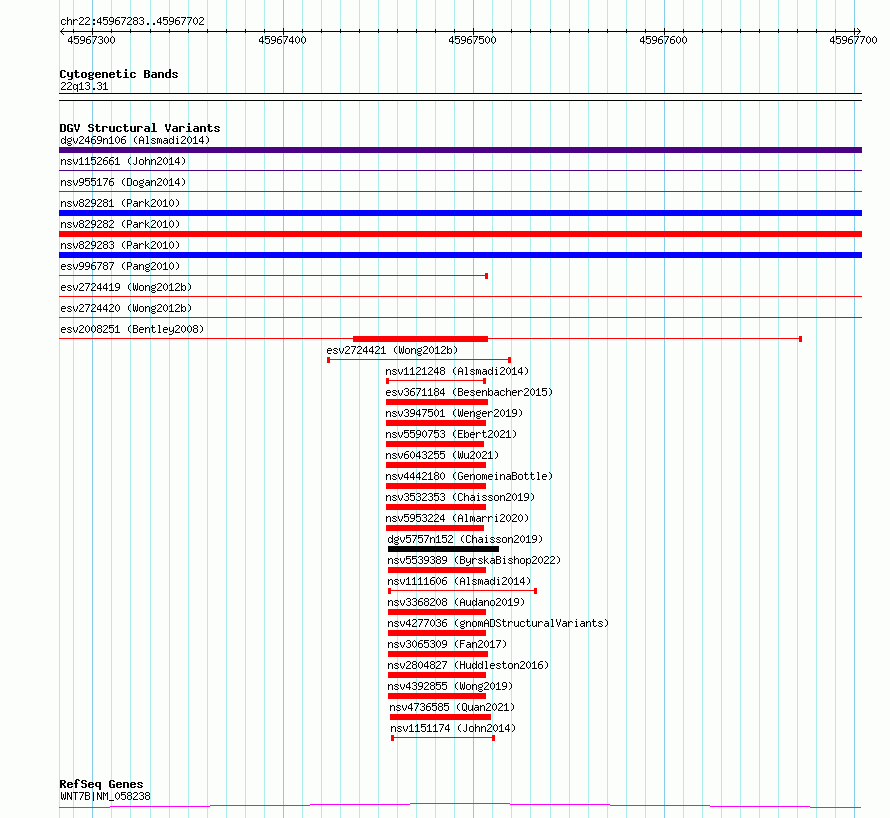This screenshot has height=818, width=890.
Task: Click the blue bar under nsv829283
Action: tap(460, 255)
